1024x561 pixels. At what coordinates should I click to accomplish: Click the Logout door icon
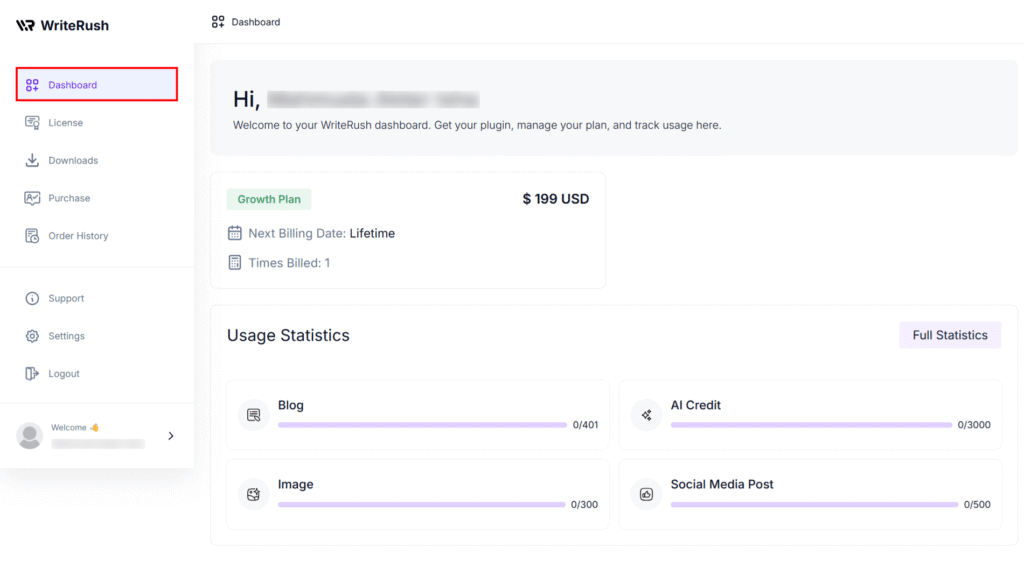coord(32,374)
